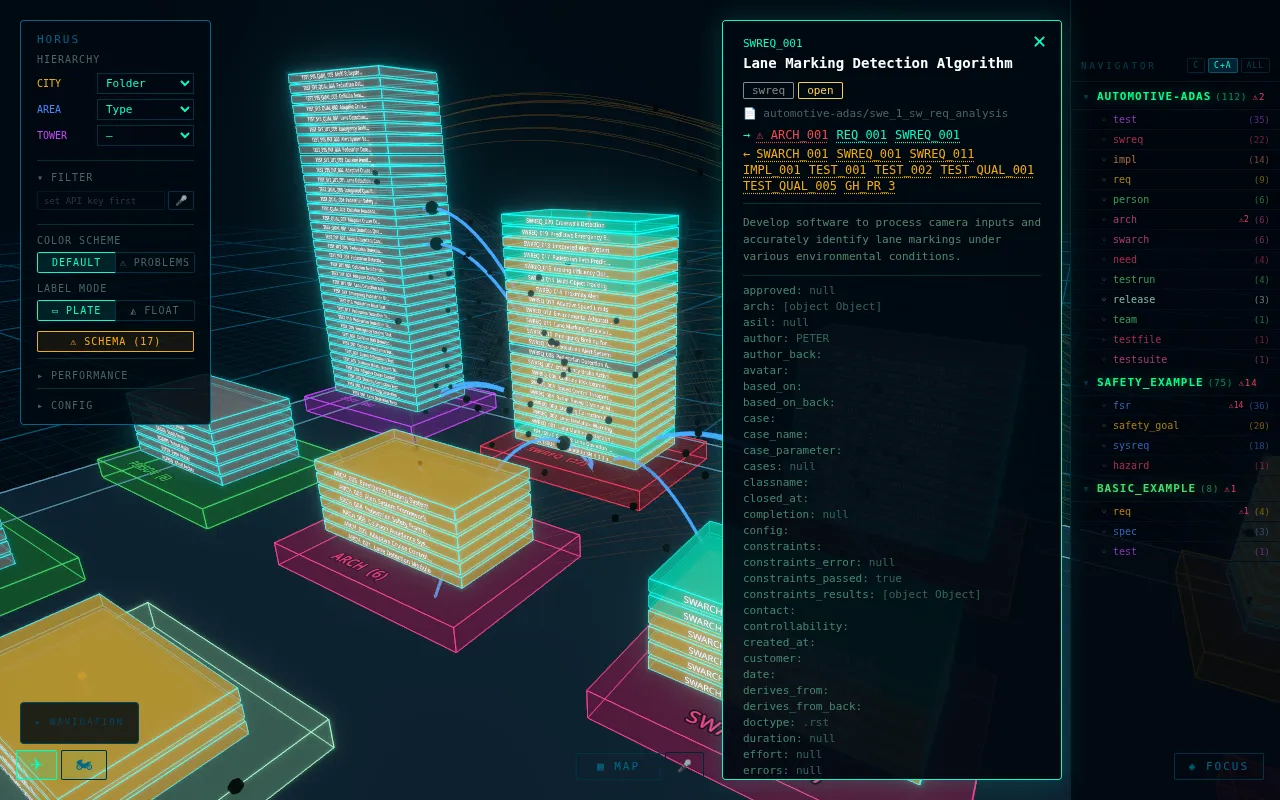Click the MAP button
Screen dimensions: 1280x800
[618, 766]
